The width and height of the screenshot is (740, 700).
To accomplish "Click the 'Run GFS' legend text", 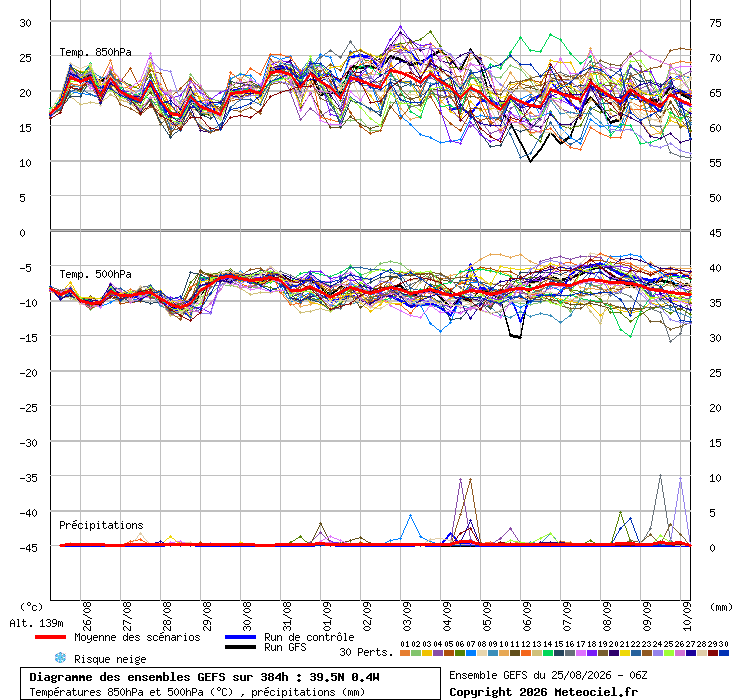I will click(285, 648).
